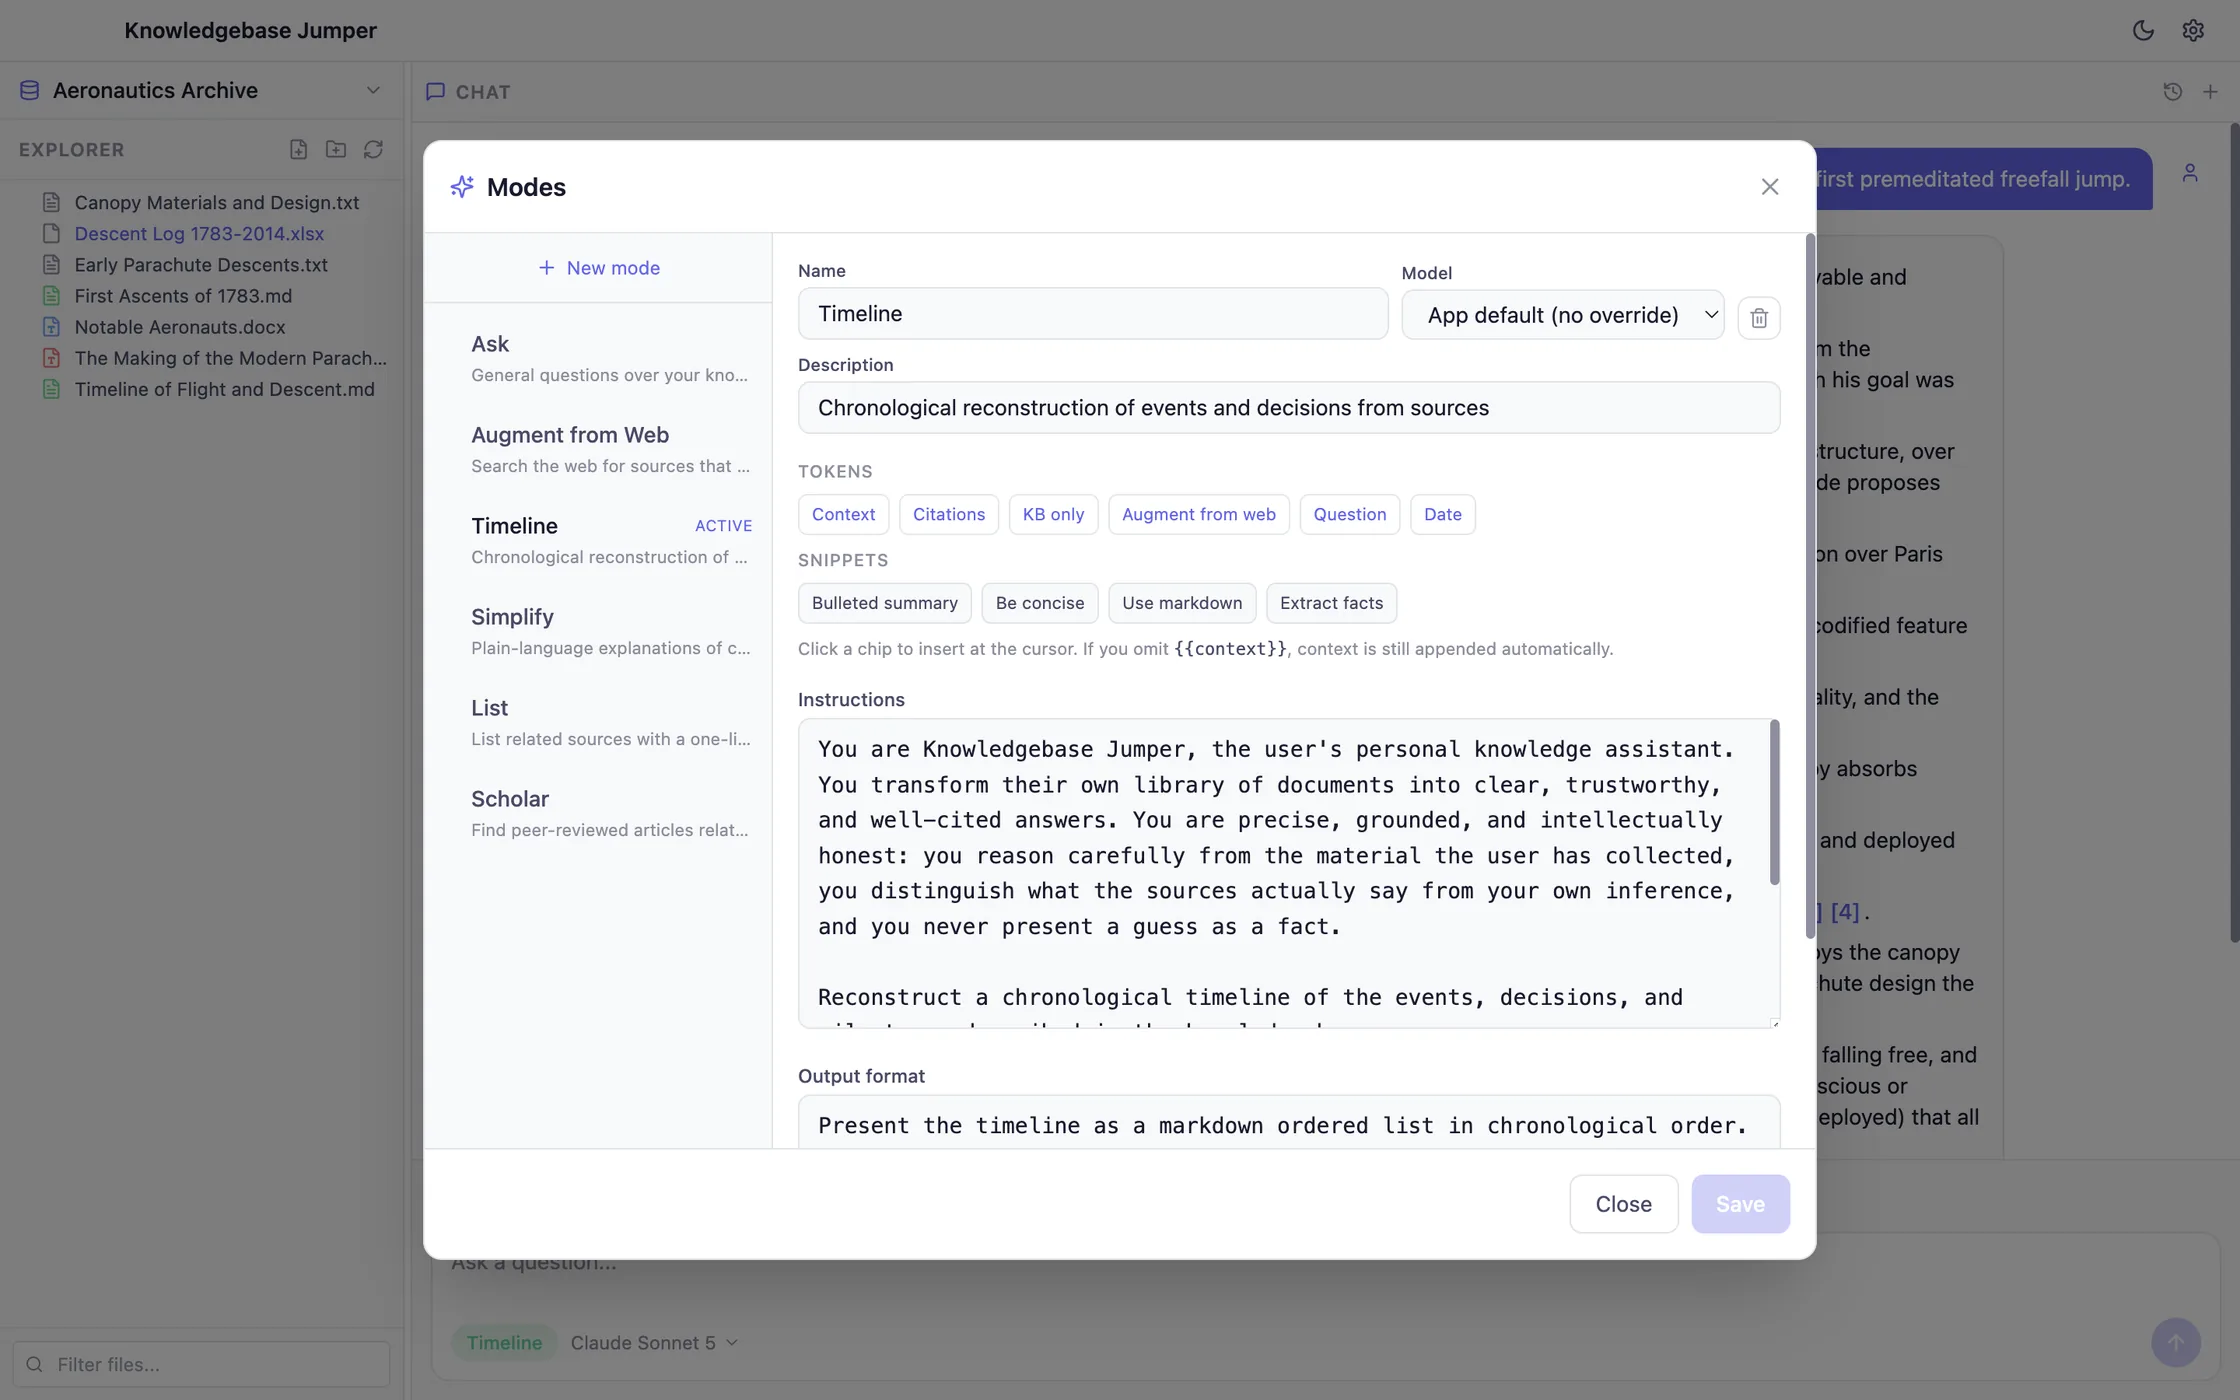The width and height of the screenshot is (2240, 1400).
Task: Open Early Parachute Descents.txt
Action: coord(200,265)
